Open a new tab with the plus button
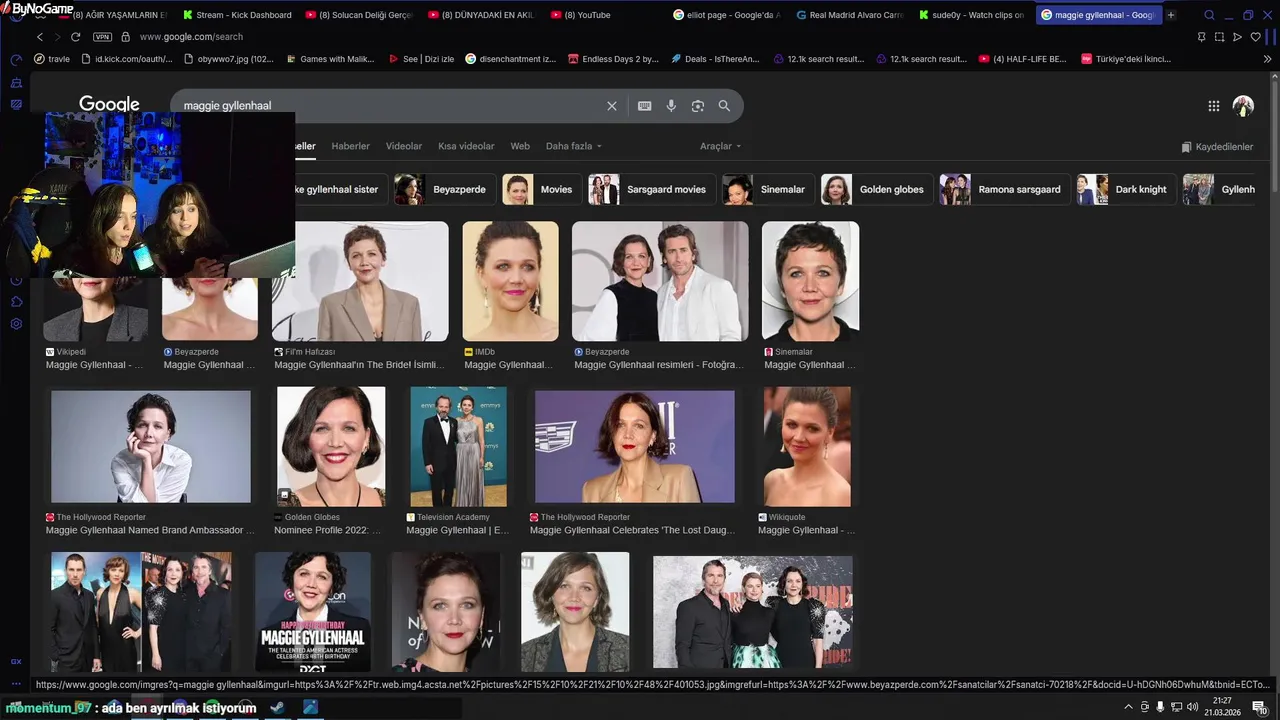This screenshot has width=1280, height=720. (1171, 15)
